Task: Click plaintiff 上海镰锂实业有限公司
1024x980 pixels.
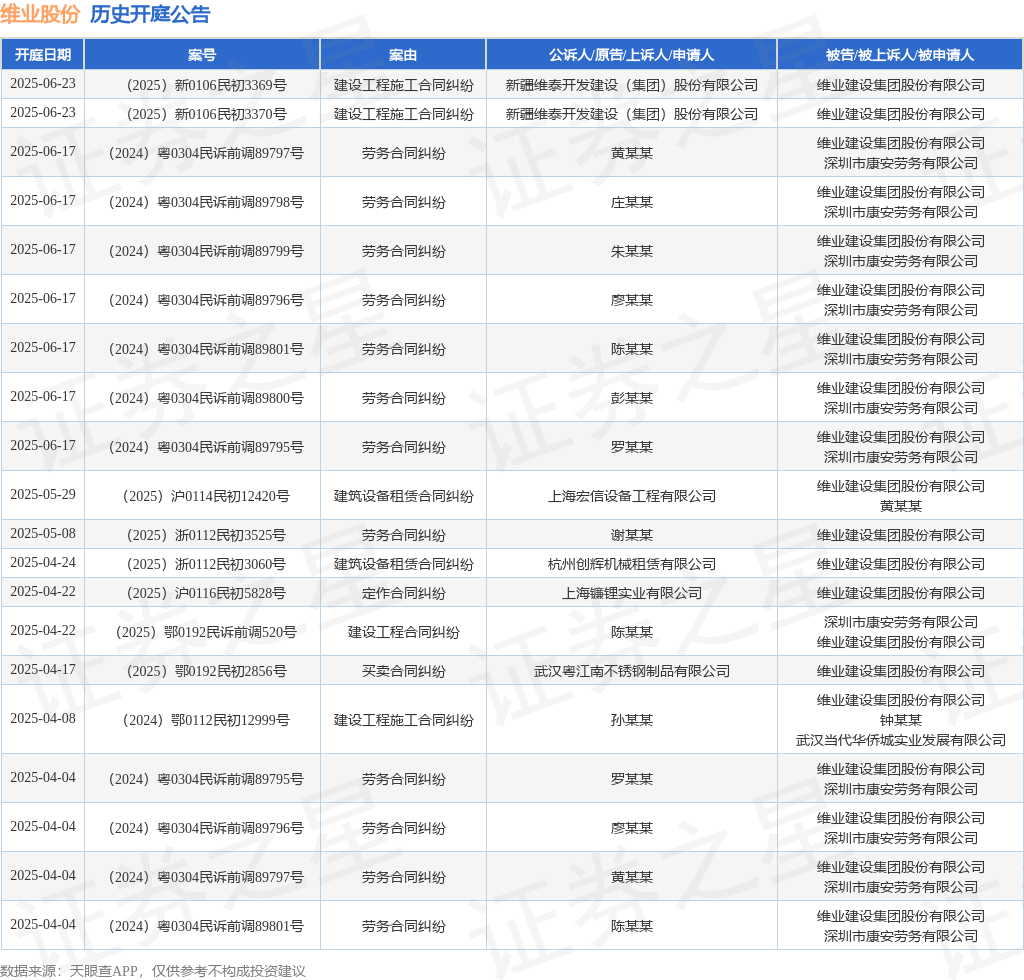Action: [x=632, y=593]
